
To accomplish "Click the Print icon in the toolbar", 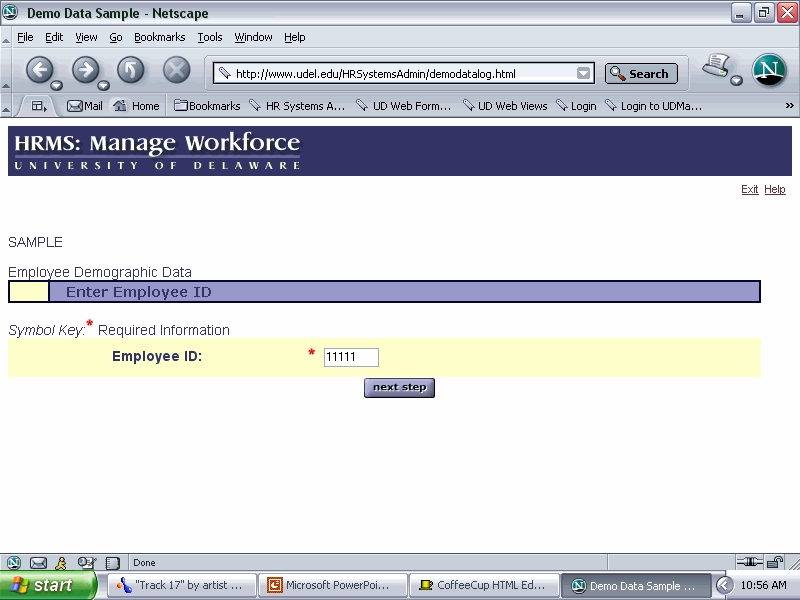I will tap(717, 67).
